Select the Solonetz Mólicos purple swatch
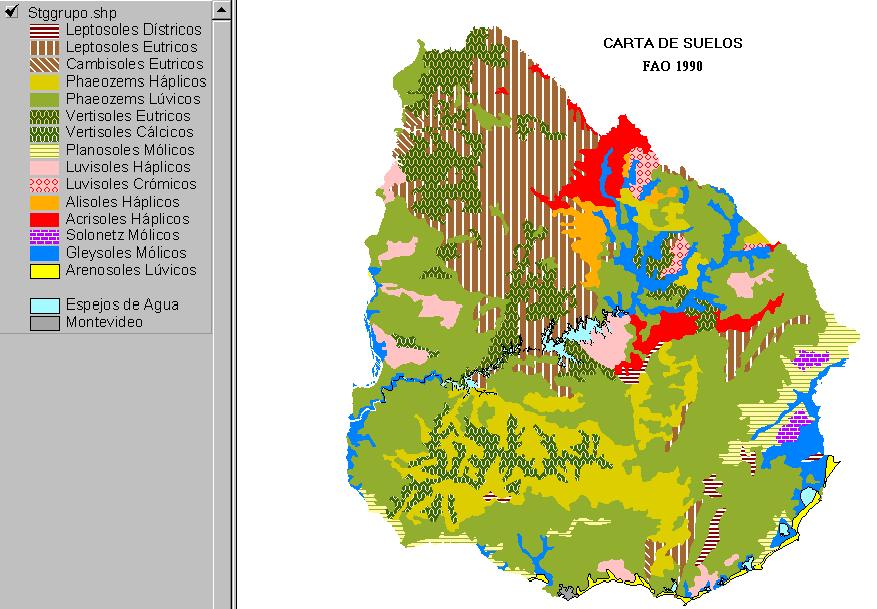 [x=45, y=236]
